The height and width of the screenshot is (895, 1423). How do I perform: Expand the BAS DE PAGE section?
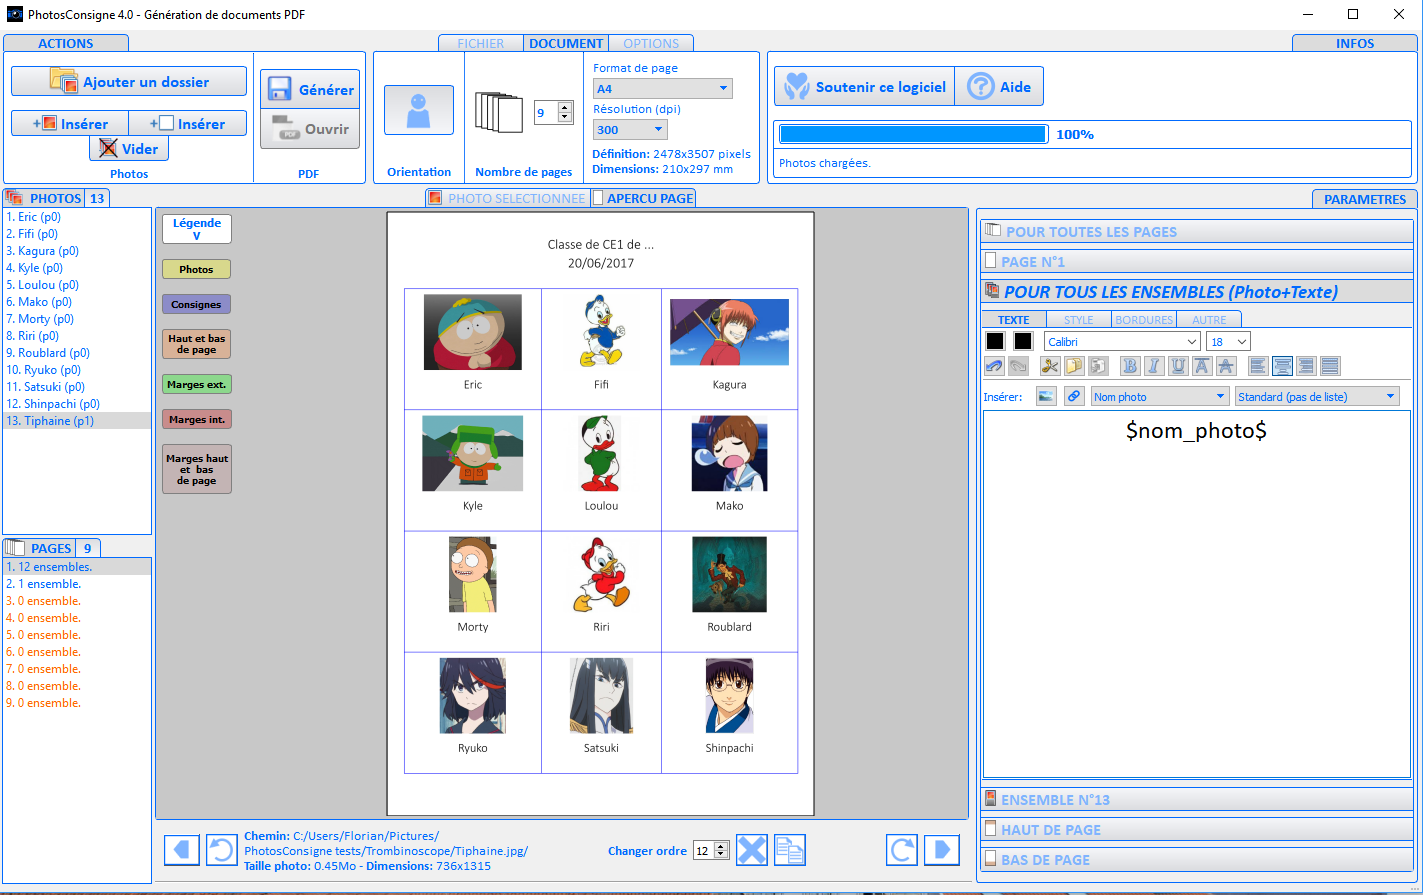1196,859
